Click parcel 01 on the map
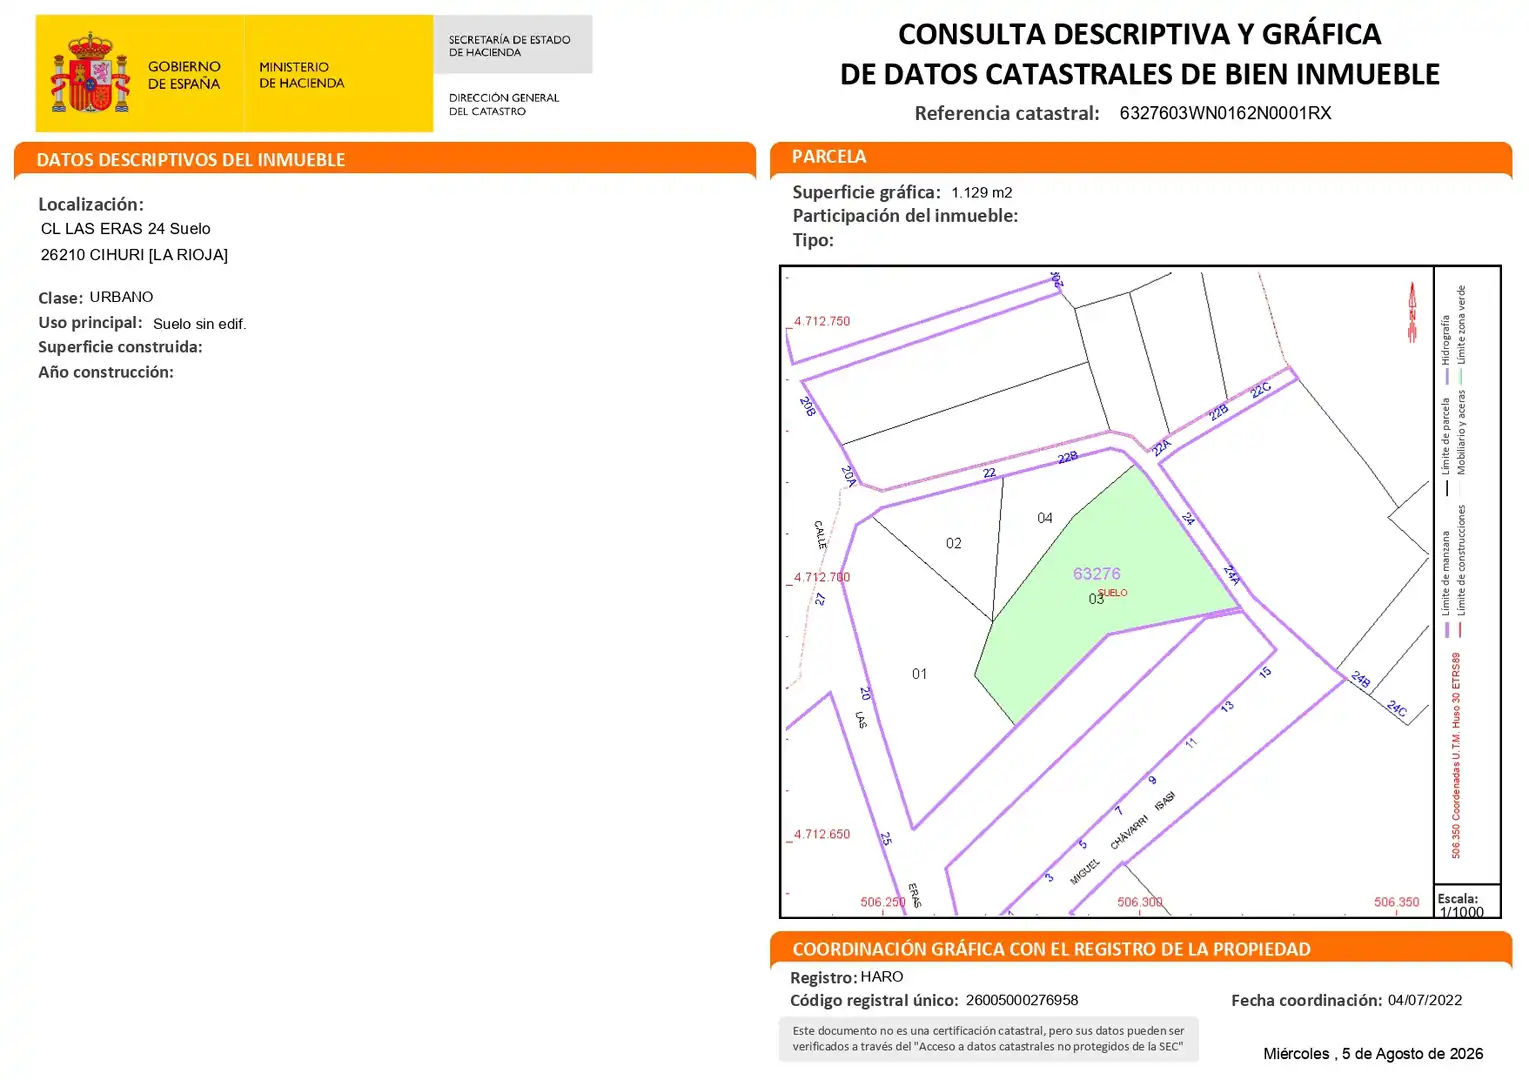 pos(919,674)
